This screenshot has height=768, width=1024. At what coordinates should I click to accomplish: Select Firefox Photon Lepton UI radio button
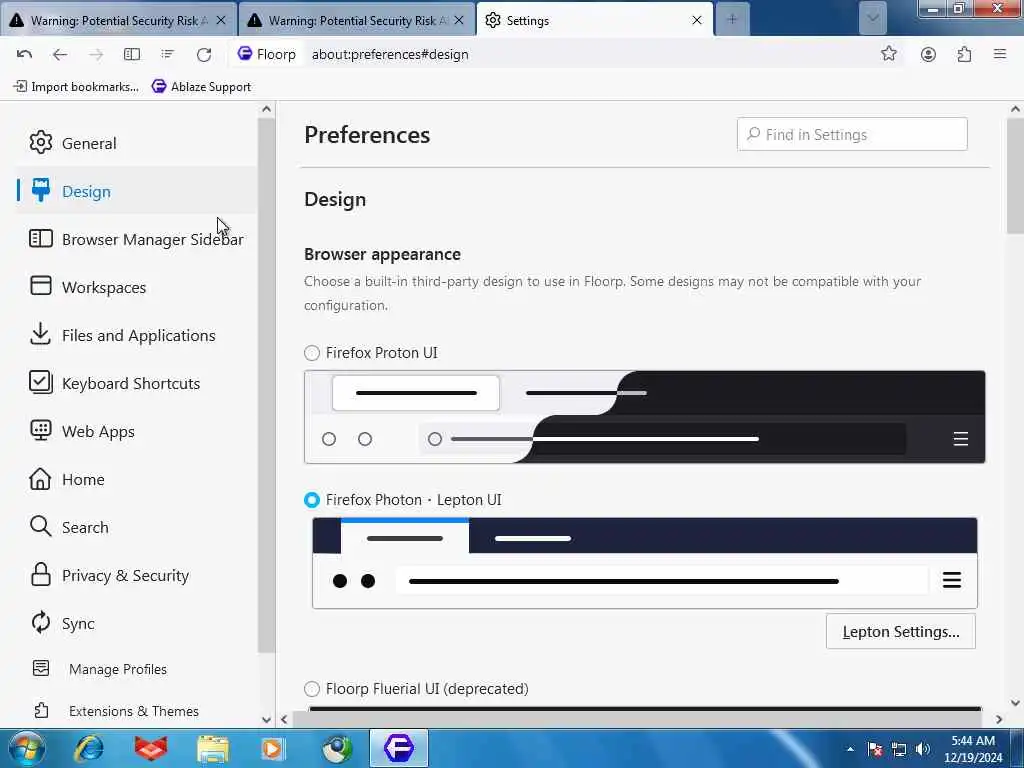click(312, 500)
